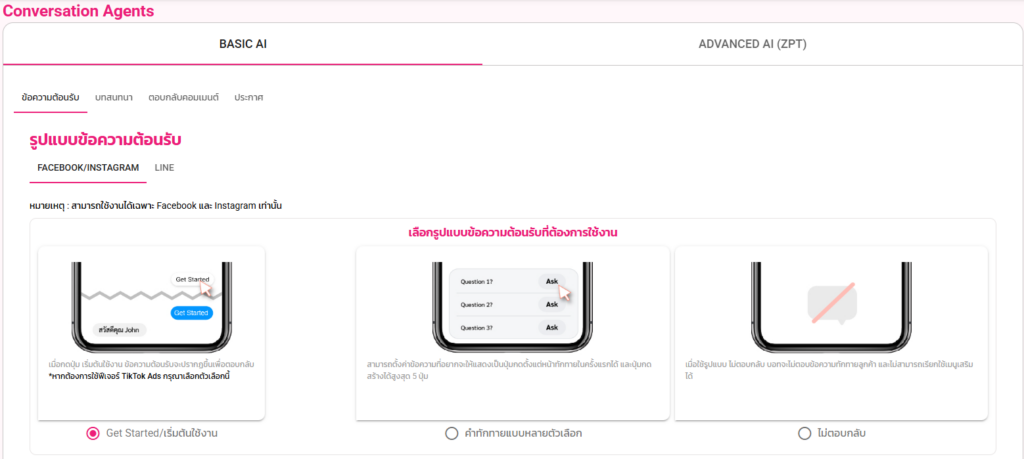Switch to the LINE platform tab

pyautogui.click(x=164, y=168)
